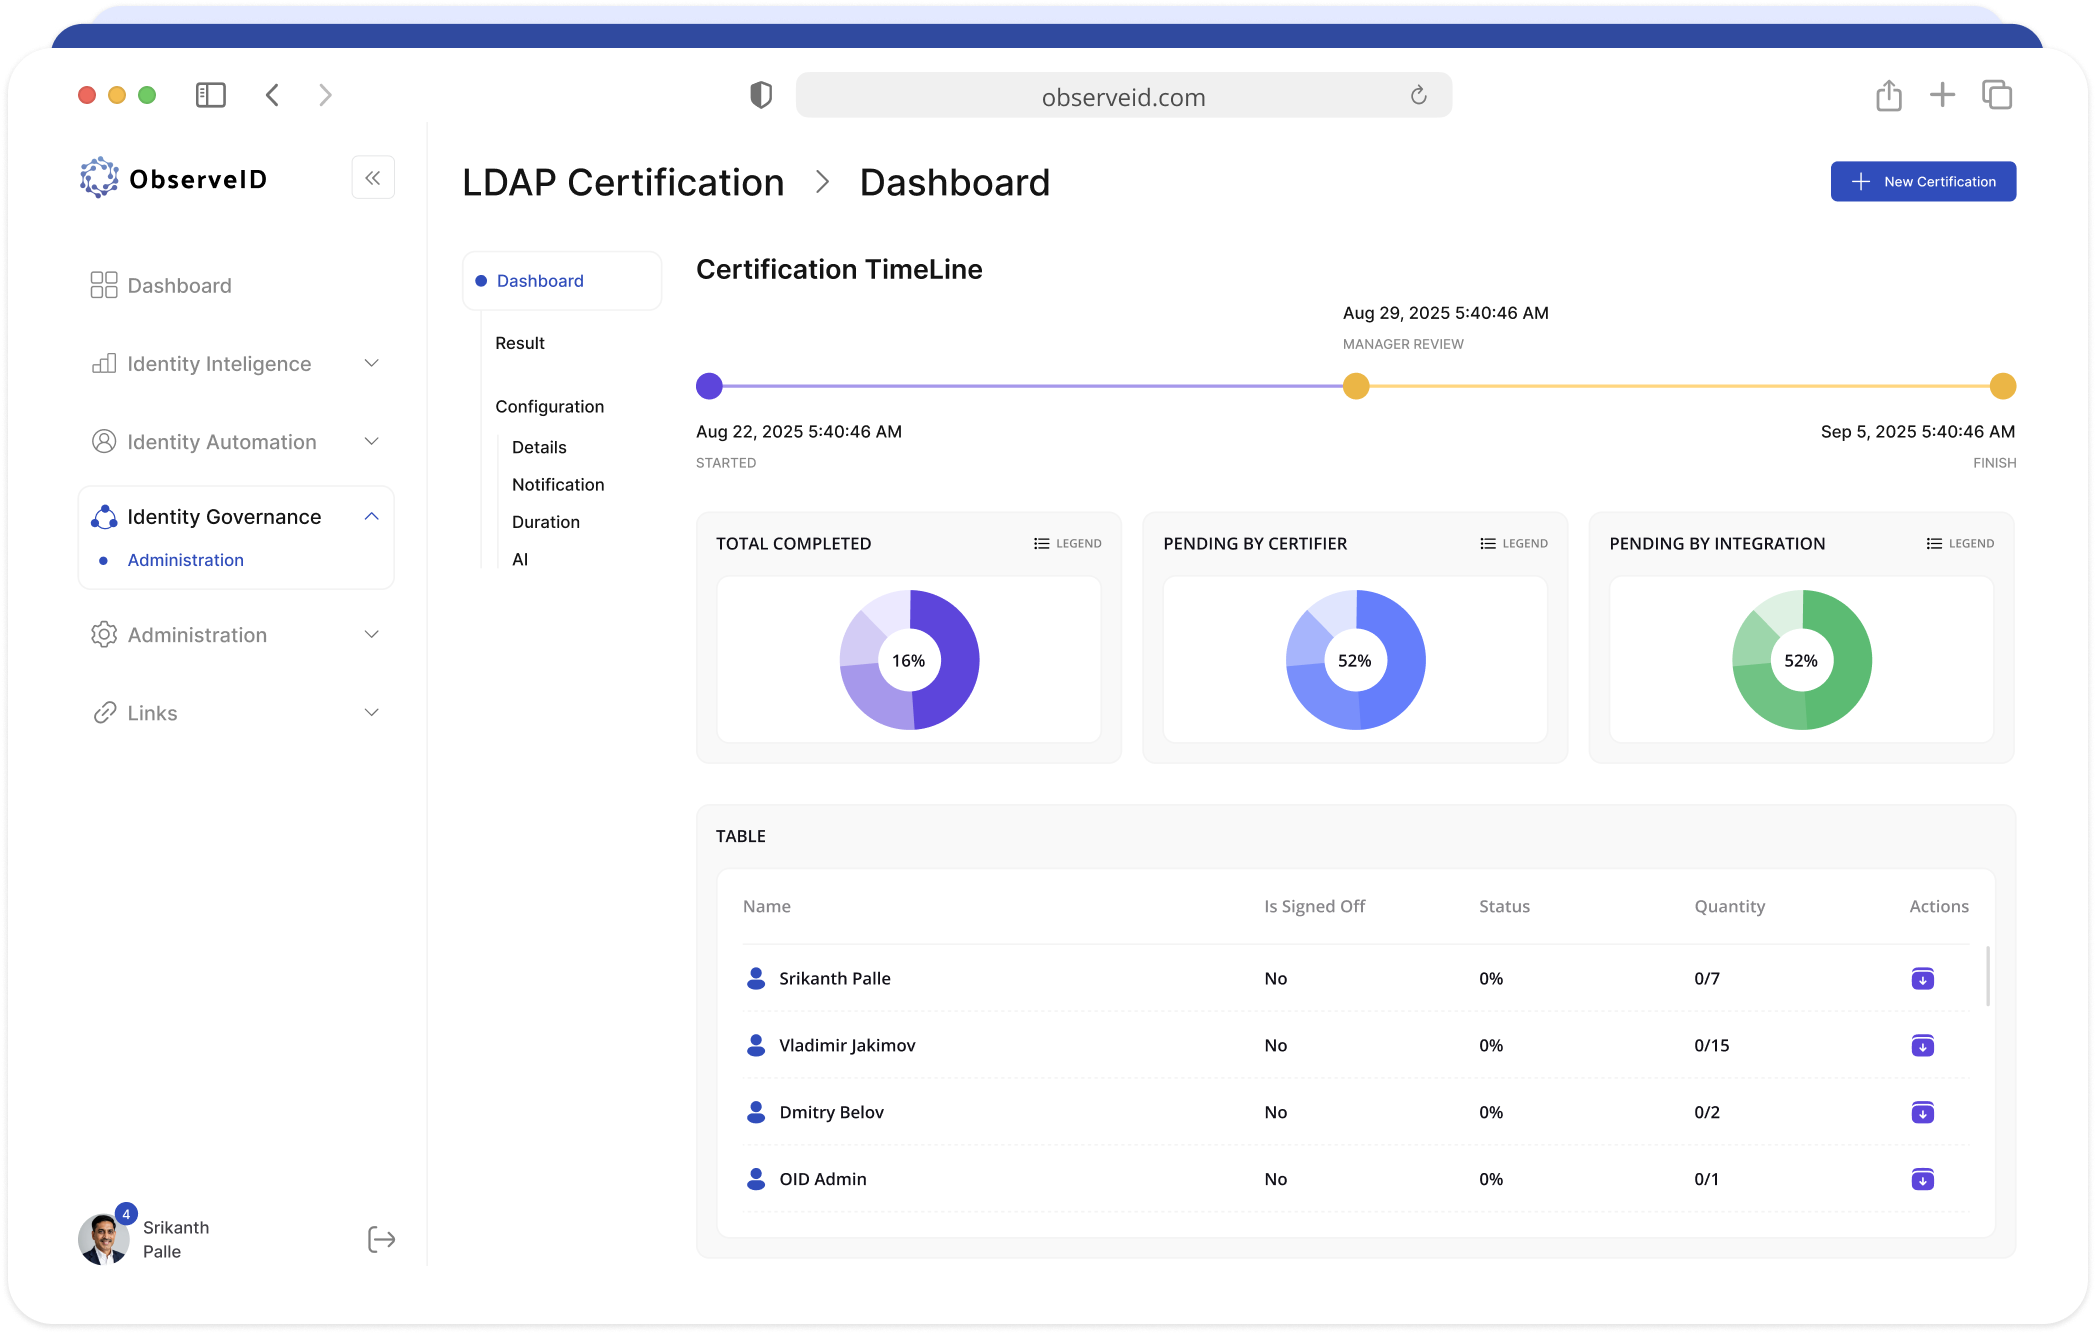Click the privacy shield icon beside address bar
The height and width of the screenshot is (1334, 2096).
point(761,95)
